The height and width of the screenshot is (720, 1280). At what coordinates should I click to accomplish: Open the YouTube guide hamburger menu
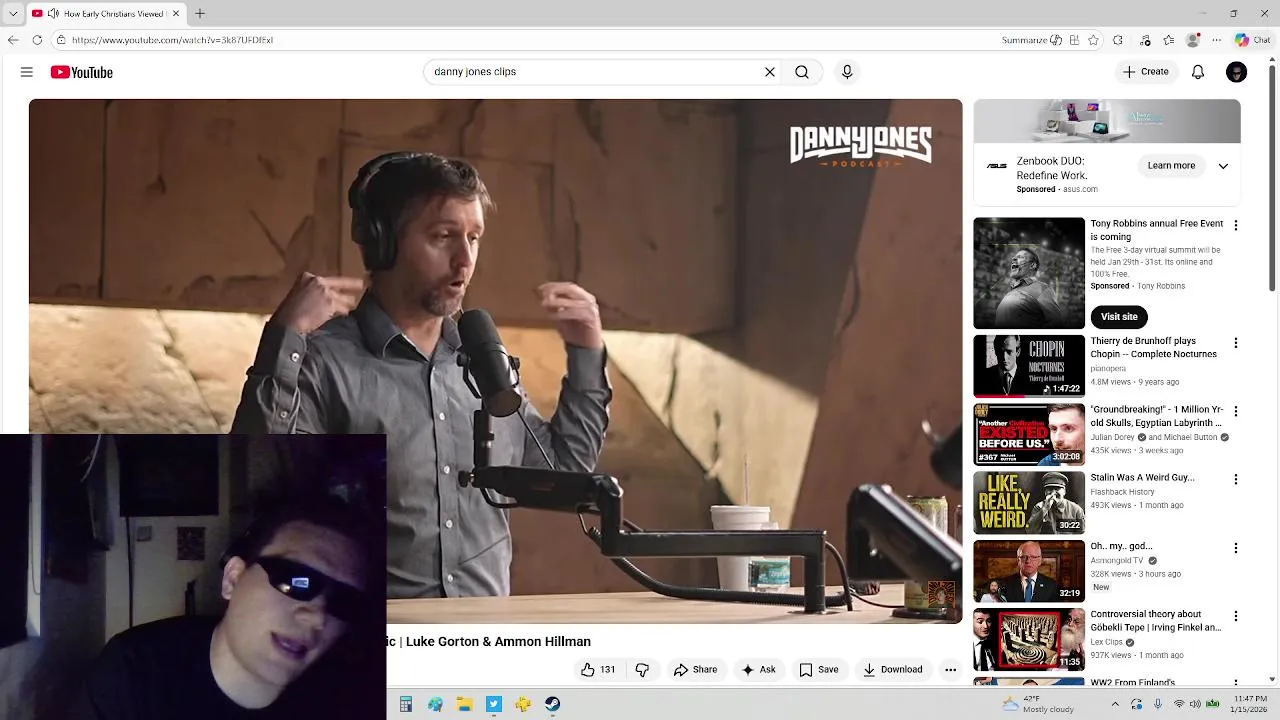tap(27, 72)
